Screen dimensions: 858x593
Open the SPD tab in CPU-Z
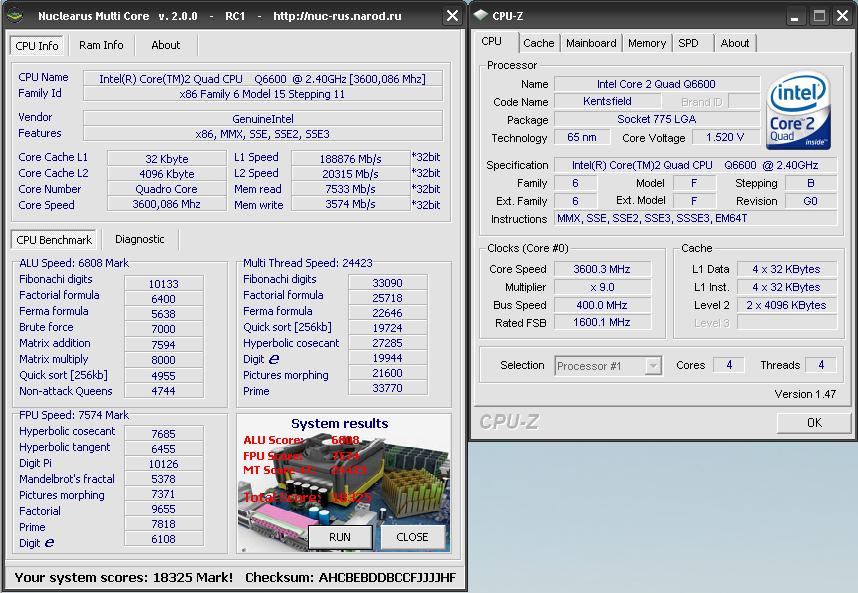click(x=688, y=43)
